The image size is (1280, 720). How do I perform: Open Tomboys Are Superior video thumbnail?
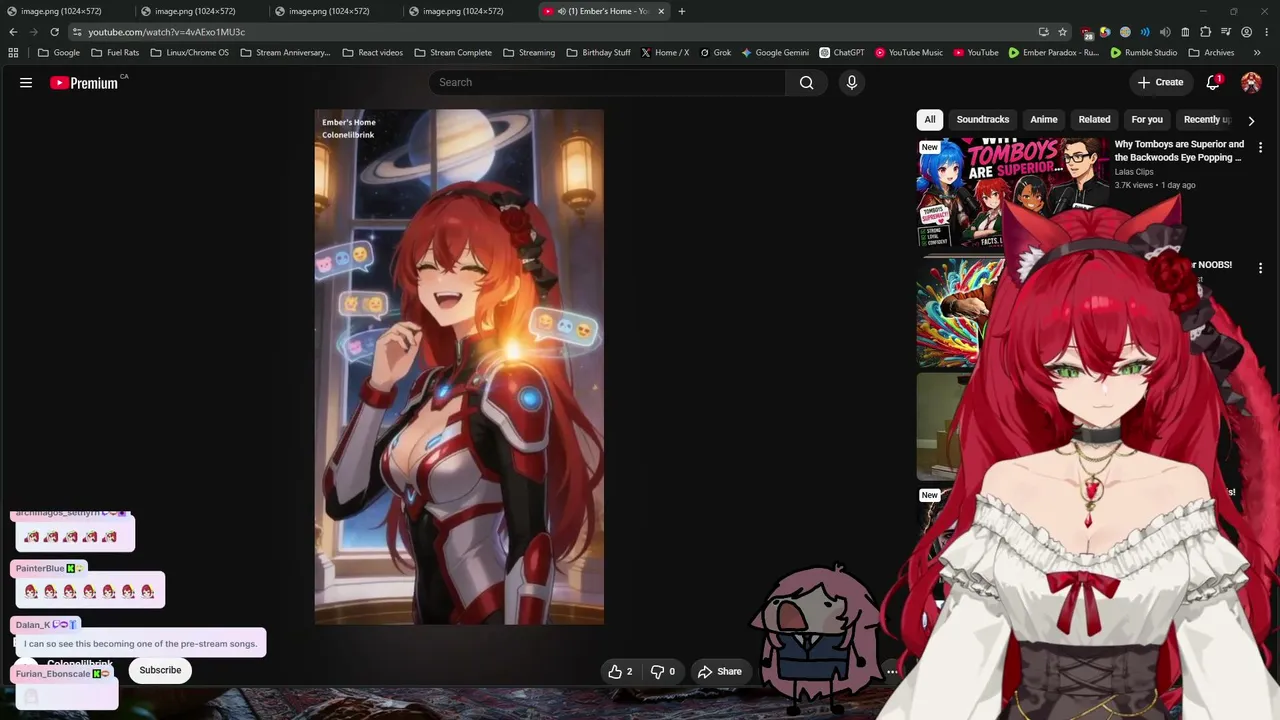[x=1011, y=192]
